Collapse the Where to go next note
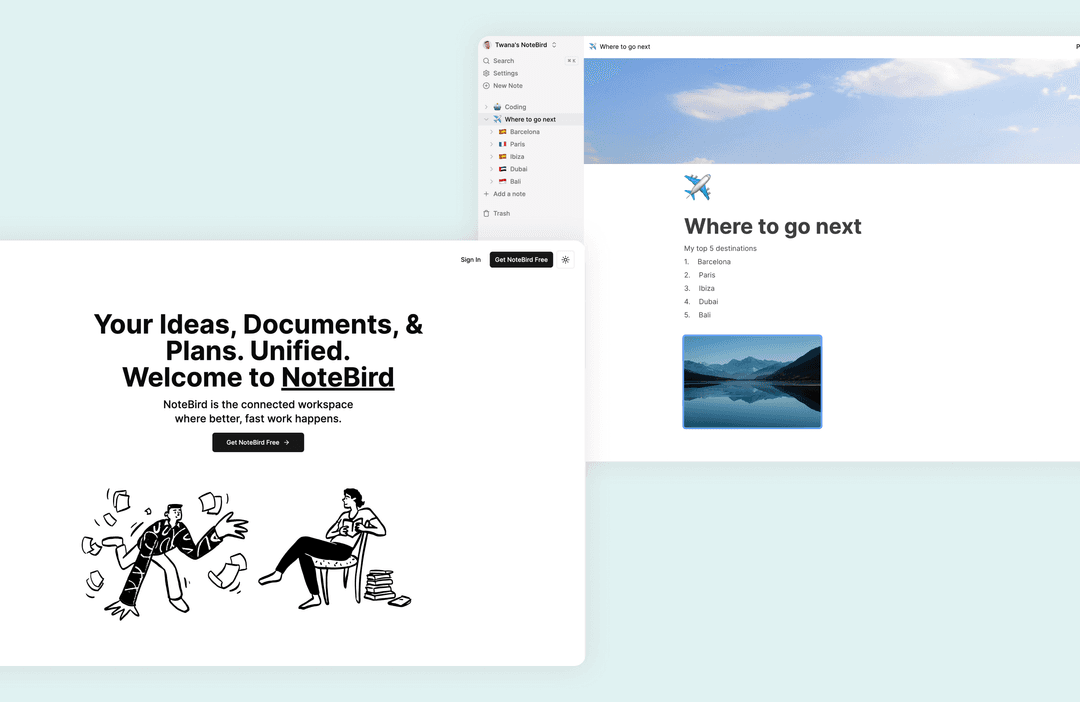1080x702 pixels. click(487, 119)
